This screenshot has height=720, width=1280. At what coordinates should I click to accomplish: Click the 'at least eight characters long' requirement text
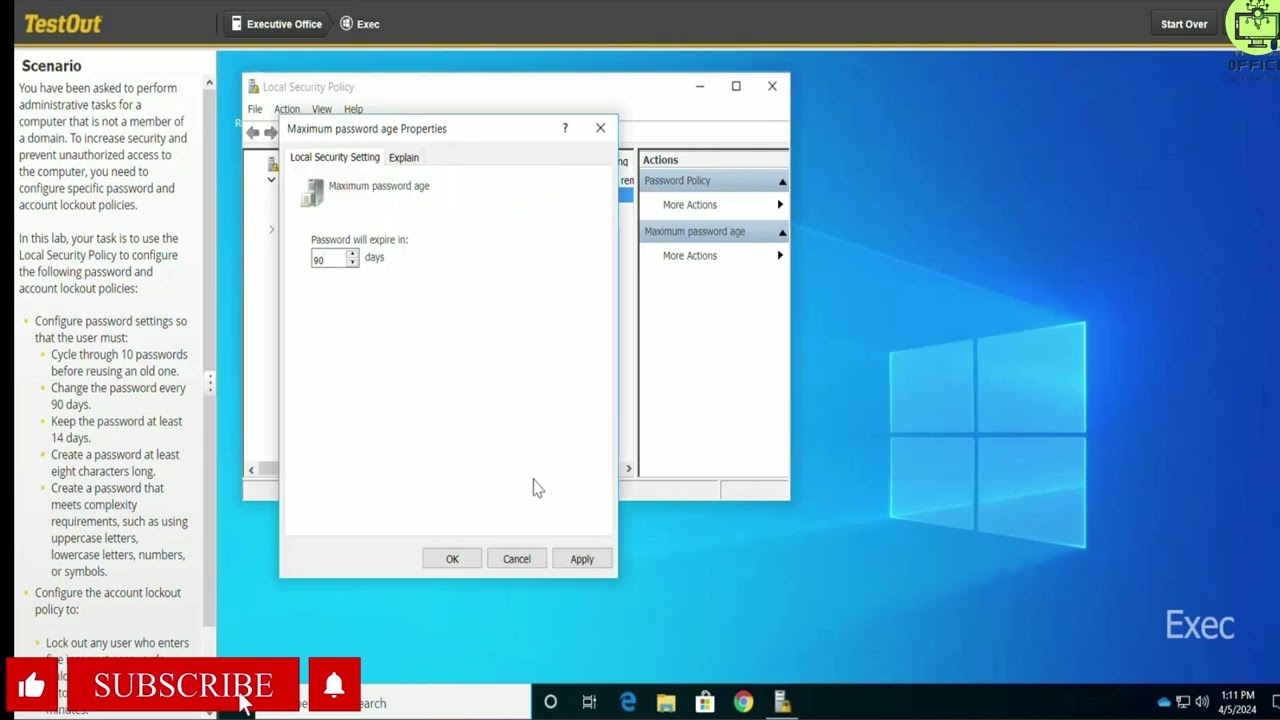pos(115,463)
